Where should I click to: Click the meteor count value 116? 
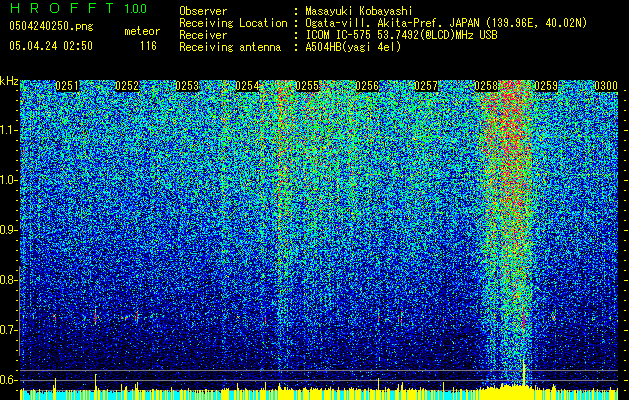(148, 46)
